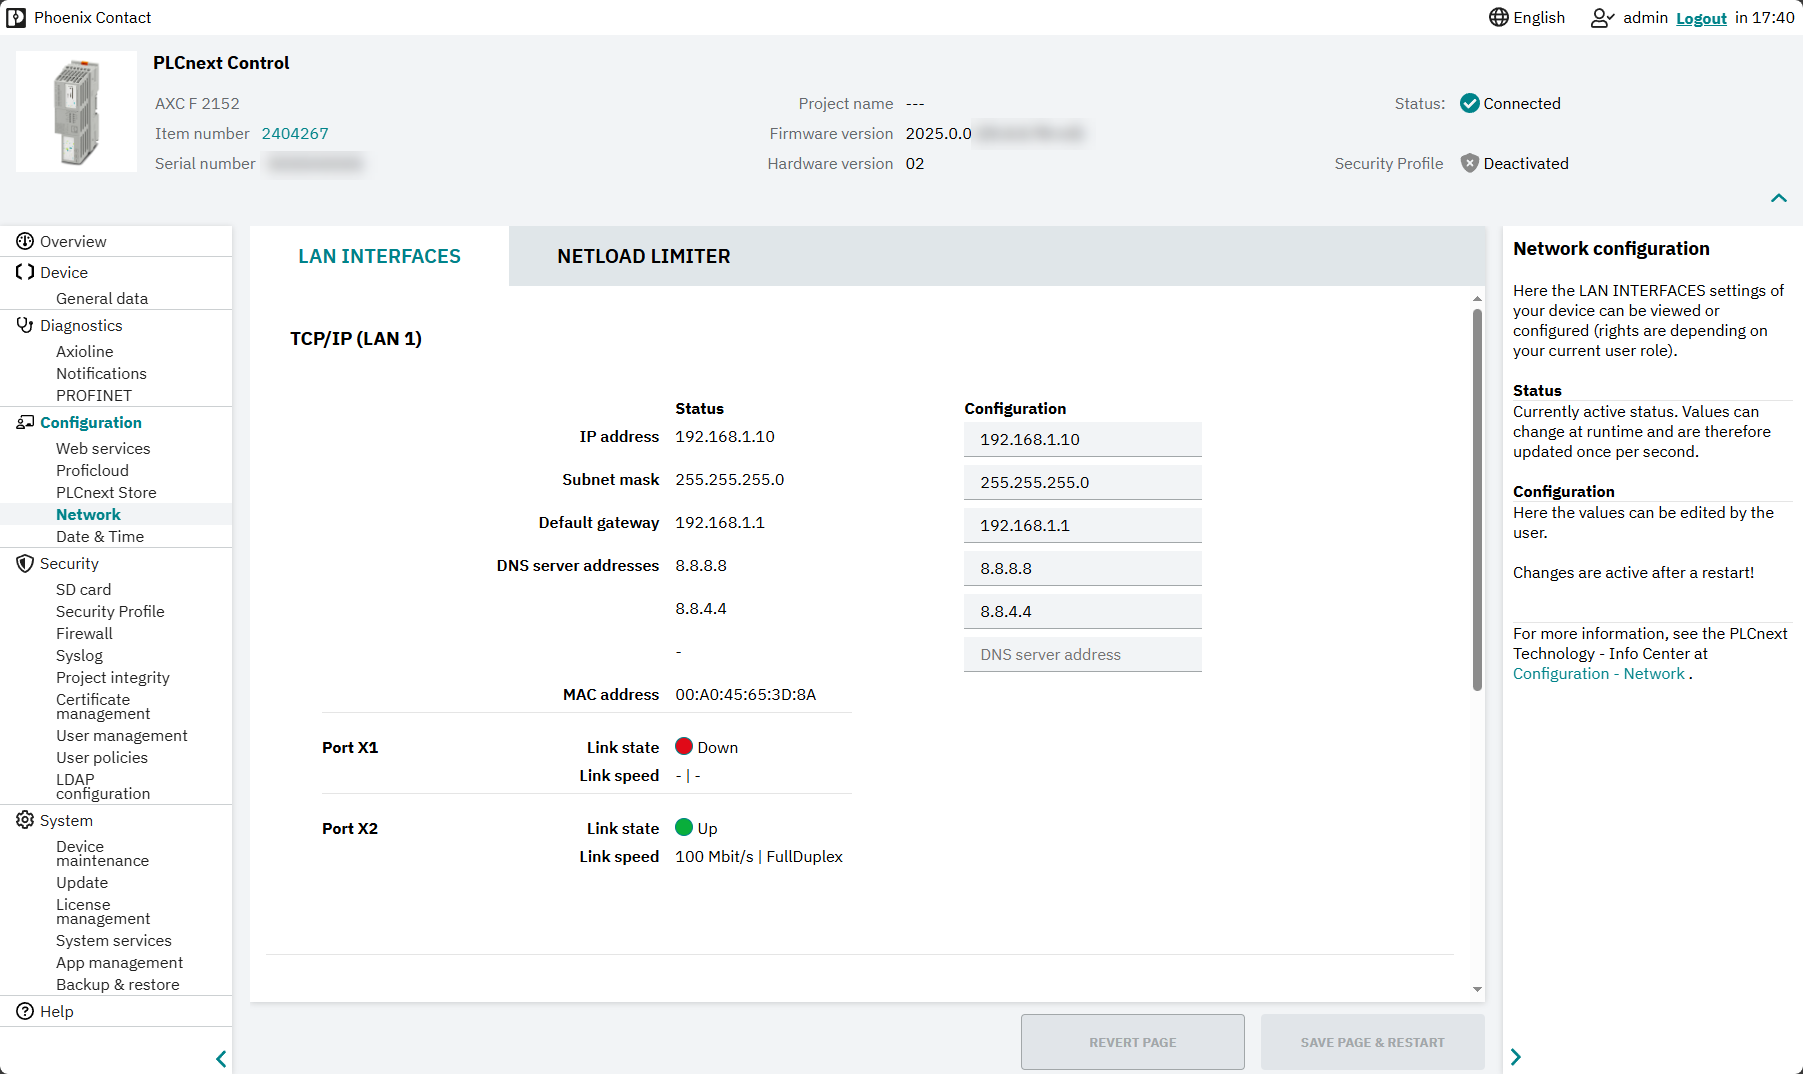The width and height of the screenshot is (1803, 1074).
Task: Collapse the left navigation sidebar arrow
Action: pos(221,1058)
